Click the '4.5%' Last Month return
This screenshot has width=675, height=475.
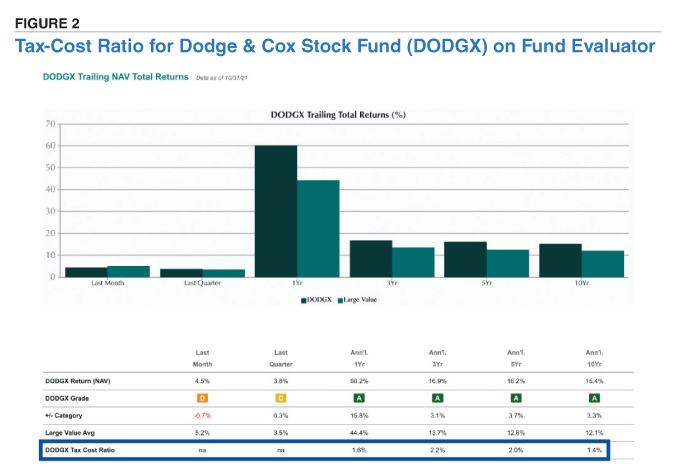point(202,381)
